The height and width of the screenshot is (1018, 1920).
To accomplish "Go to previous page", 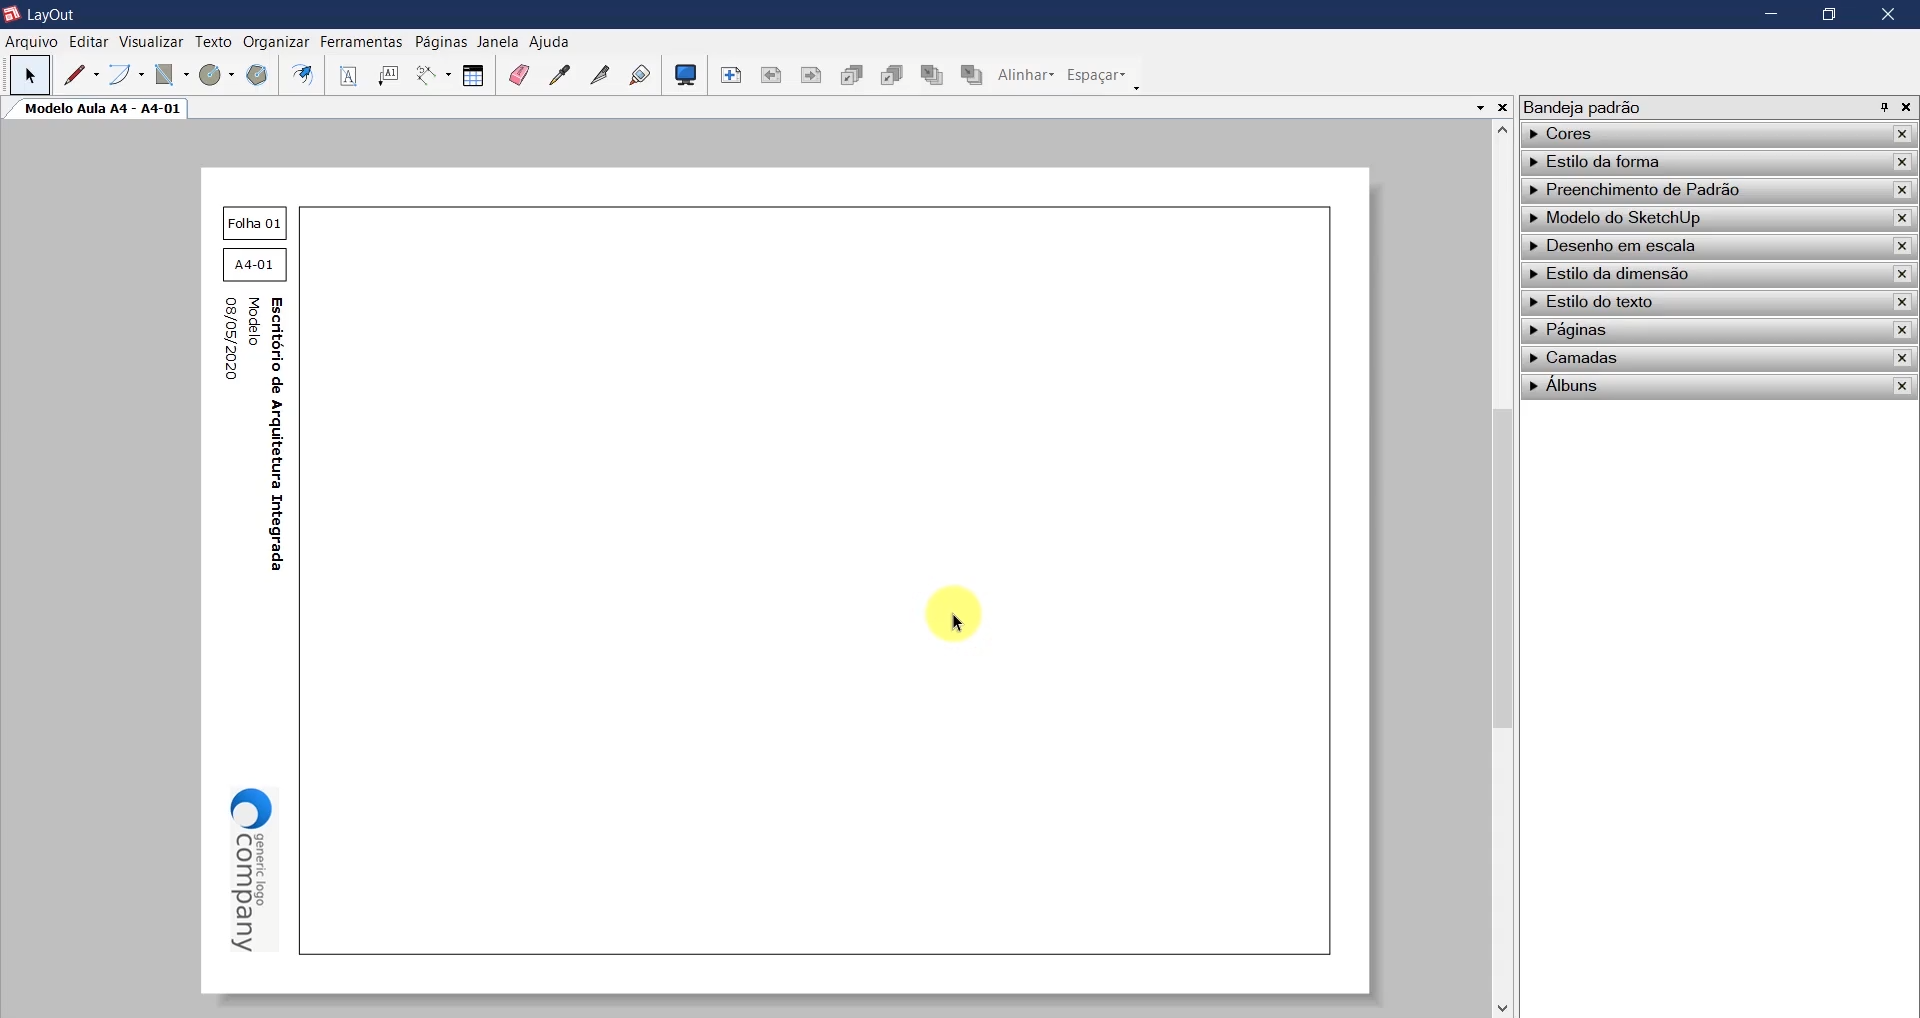I will [773, 76].
